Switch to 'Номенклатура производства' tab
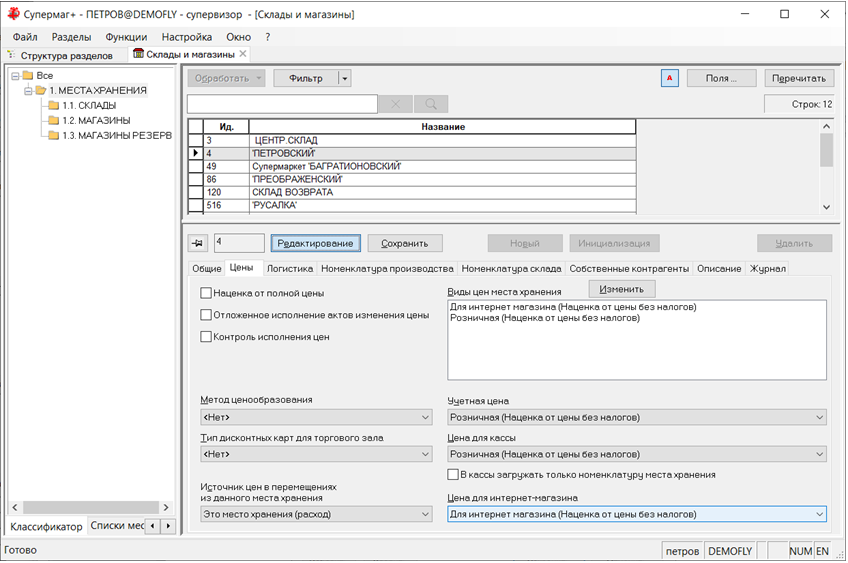The width and height of the screenshot is (848, 563). point(387,268)
